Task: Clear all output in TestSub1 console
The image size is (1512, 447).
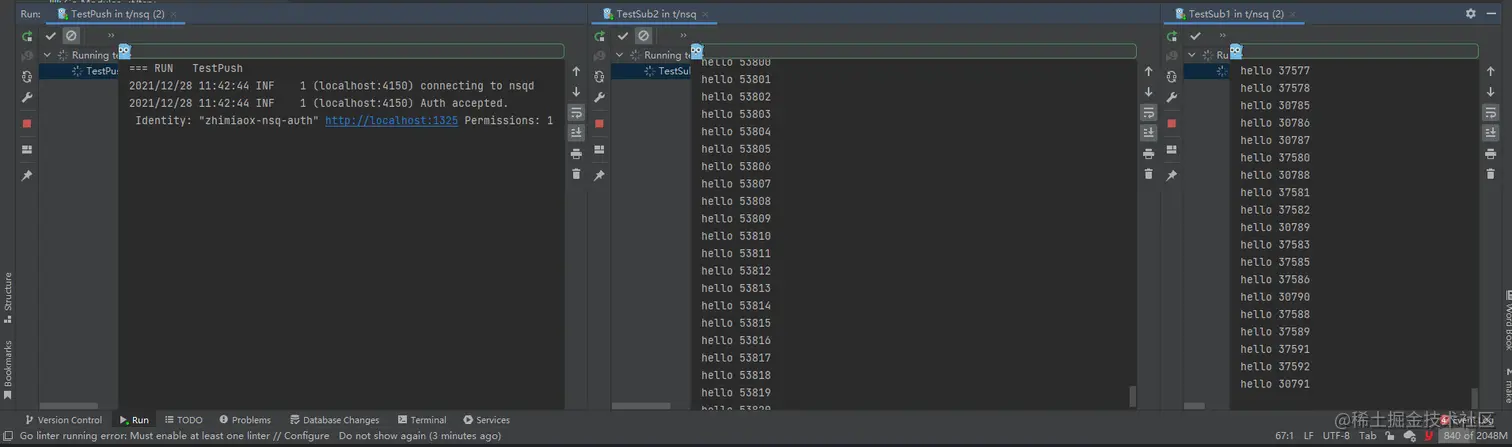Action: point(1490,174)
